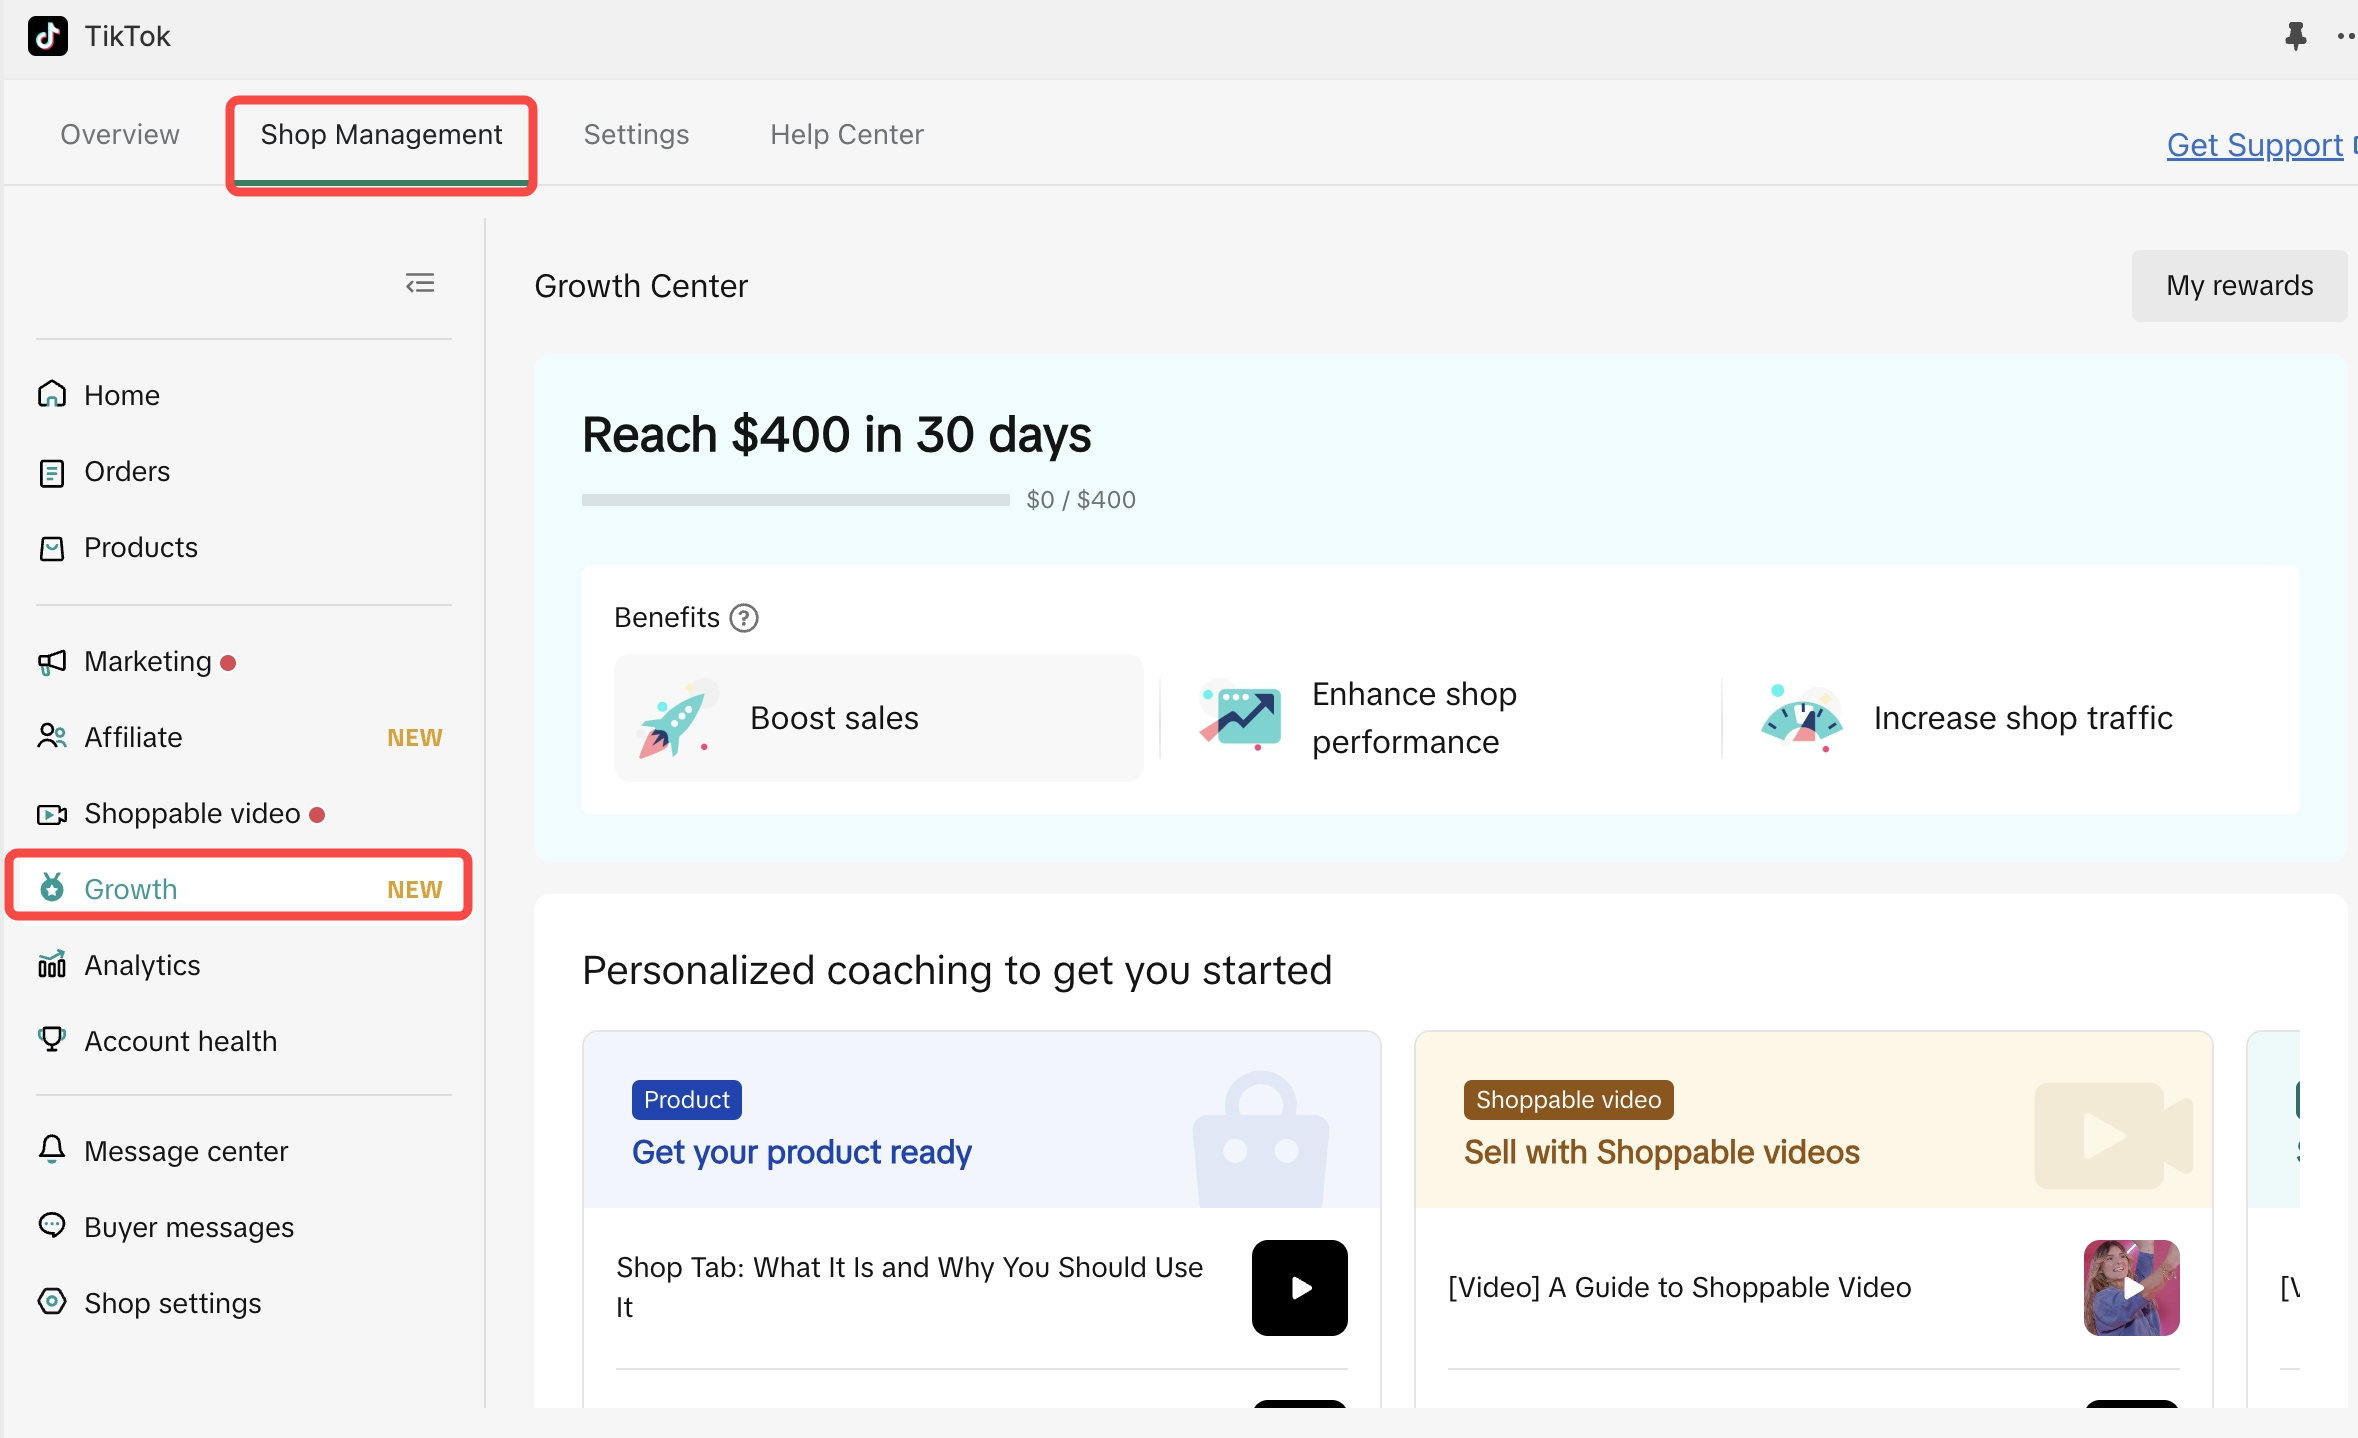Image resolution: width=2358 pixels, height=1438 pixels.
Task: Pin the TikTok app with pin icon
Action: tap(2295, 37)
